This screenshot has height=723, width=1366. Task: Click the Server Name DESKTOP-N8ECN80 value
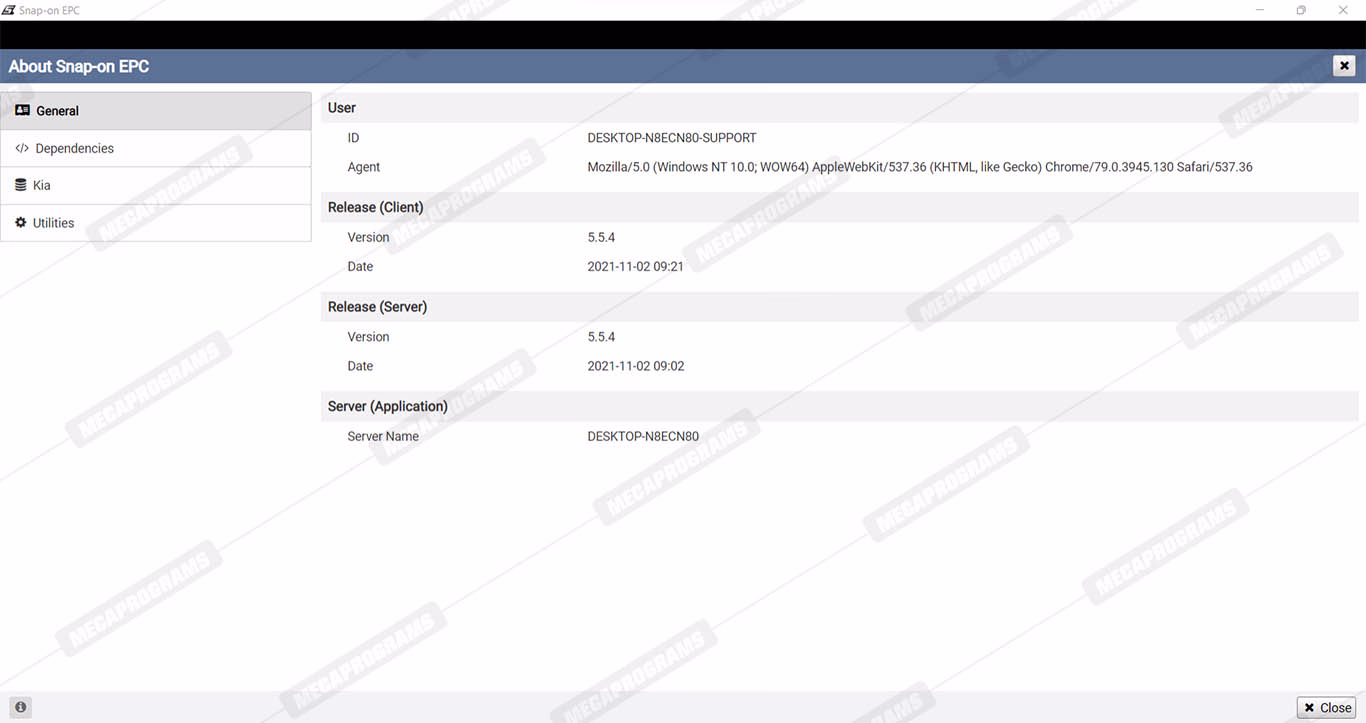642,436
